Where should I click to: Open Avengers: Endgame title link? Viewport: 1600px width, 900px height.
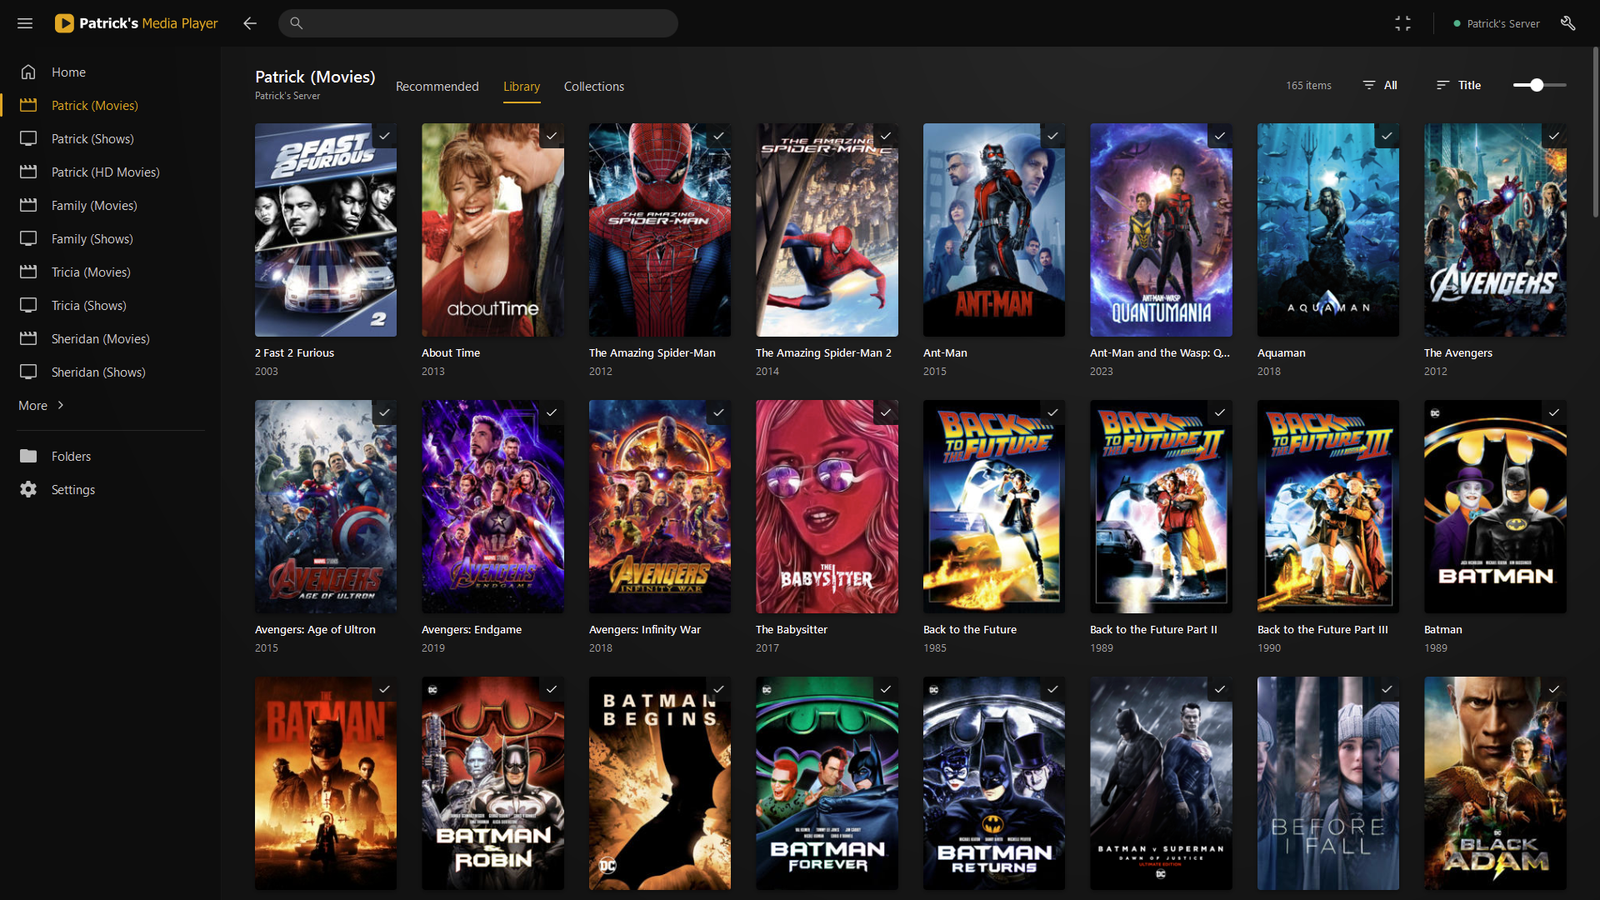pyautogui.click(x=472, y=630)
